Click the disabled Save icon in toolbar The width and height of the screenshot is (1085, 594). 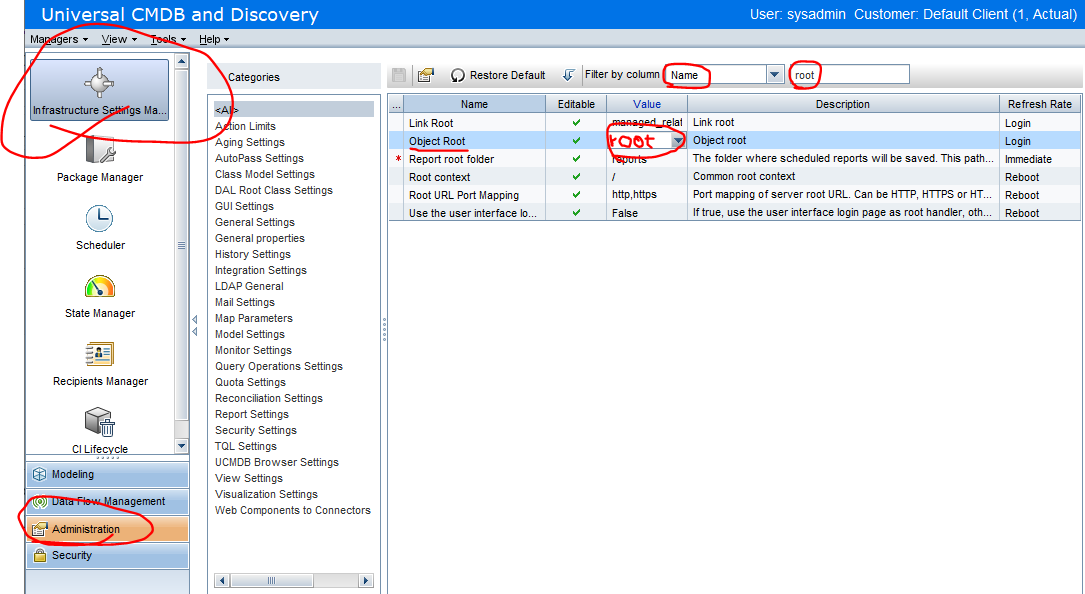click(x=399, y=75)
